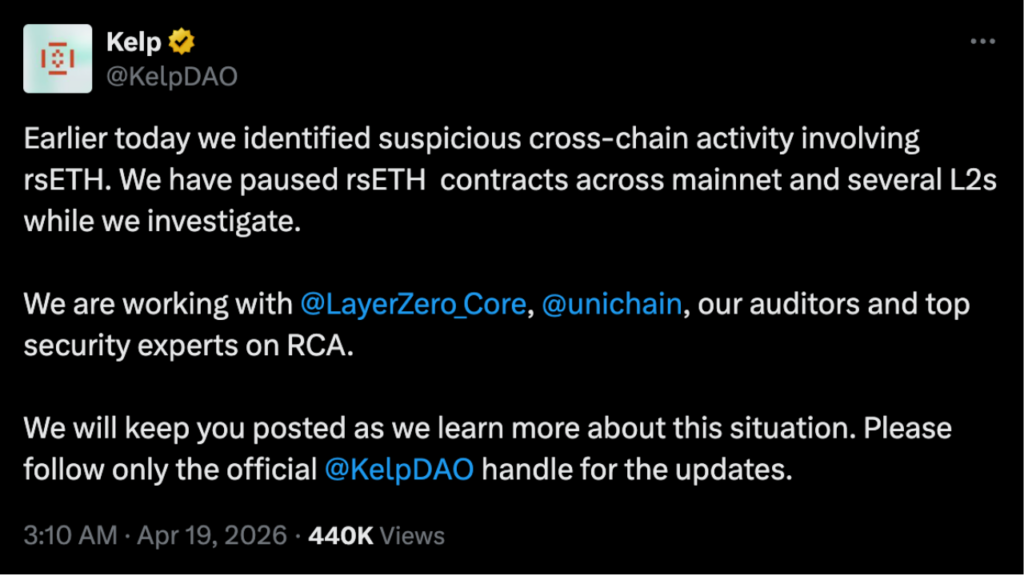This screenshot has height=576, width=1024.
Task: Click the gold verified checkmark beside Kelp
Action: (181, 41)
